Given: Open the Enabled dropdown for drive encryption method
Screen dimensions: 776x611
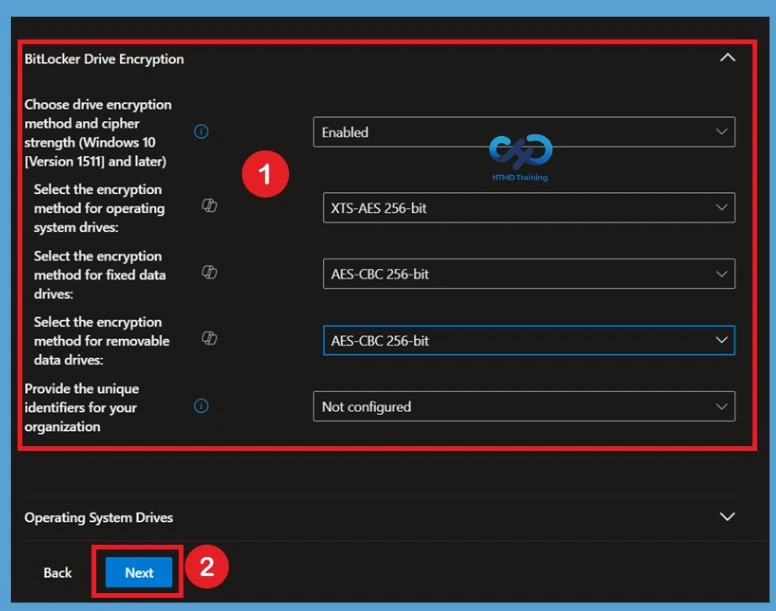Looking at the screenshot, I should (524, 132).
